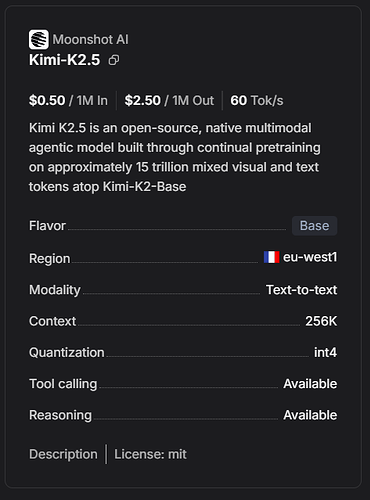Copy the Kimi-K2.5 model name
Image resolution: width=370 pixels, height=500 pixels.
point(114,60)
